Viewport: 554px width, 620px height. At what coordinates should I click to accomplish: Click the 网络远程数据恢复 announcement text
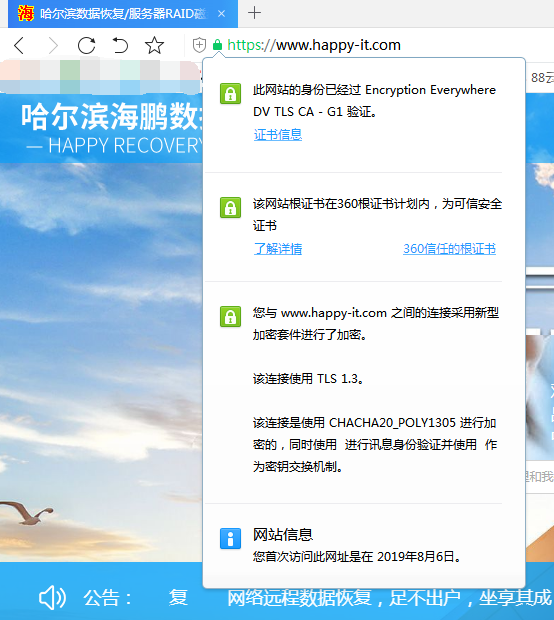[299, 597]
